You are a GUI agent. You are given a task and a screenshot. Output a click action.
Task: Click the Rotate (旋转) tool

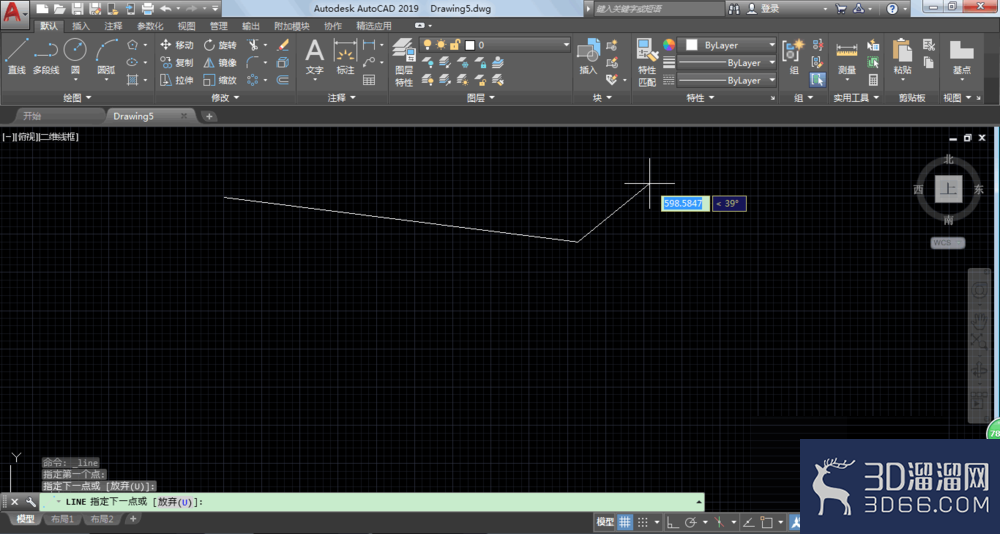(x=220, y=45)
